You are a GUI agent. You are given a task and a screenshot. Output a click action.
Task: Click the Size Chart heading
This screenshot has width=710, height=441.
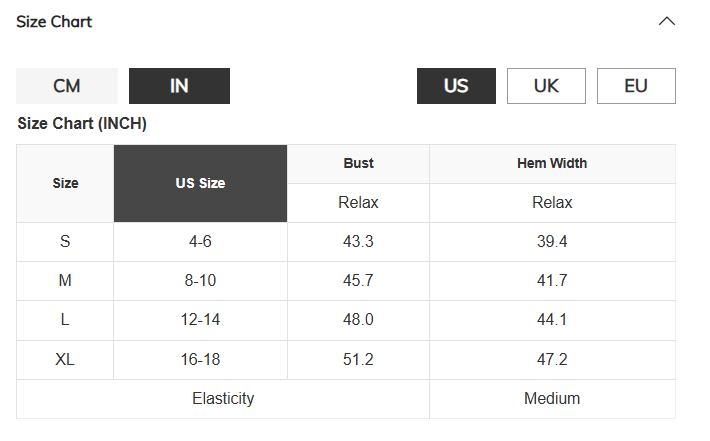54,22
